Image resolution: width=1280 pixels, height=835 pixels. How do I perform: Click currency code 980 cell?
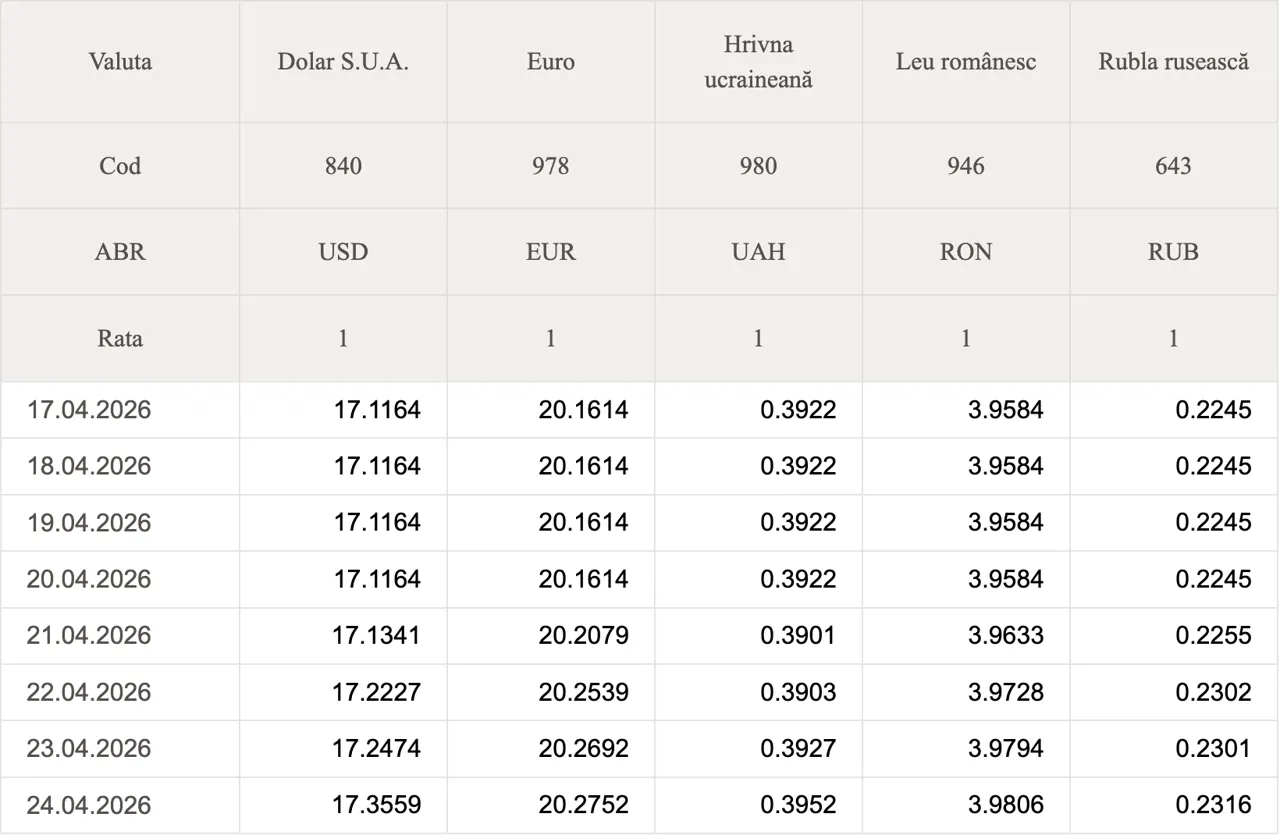pos(758,166)
